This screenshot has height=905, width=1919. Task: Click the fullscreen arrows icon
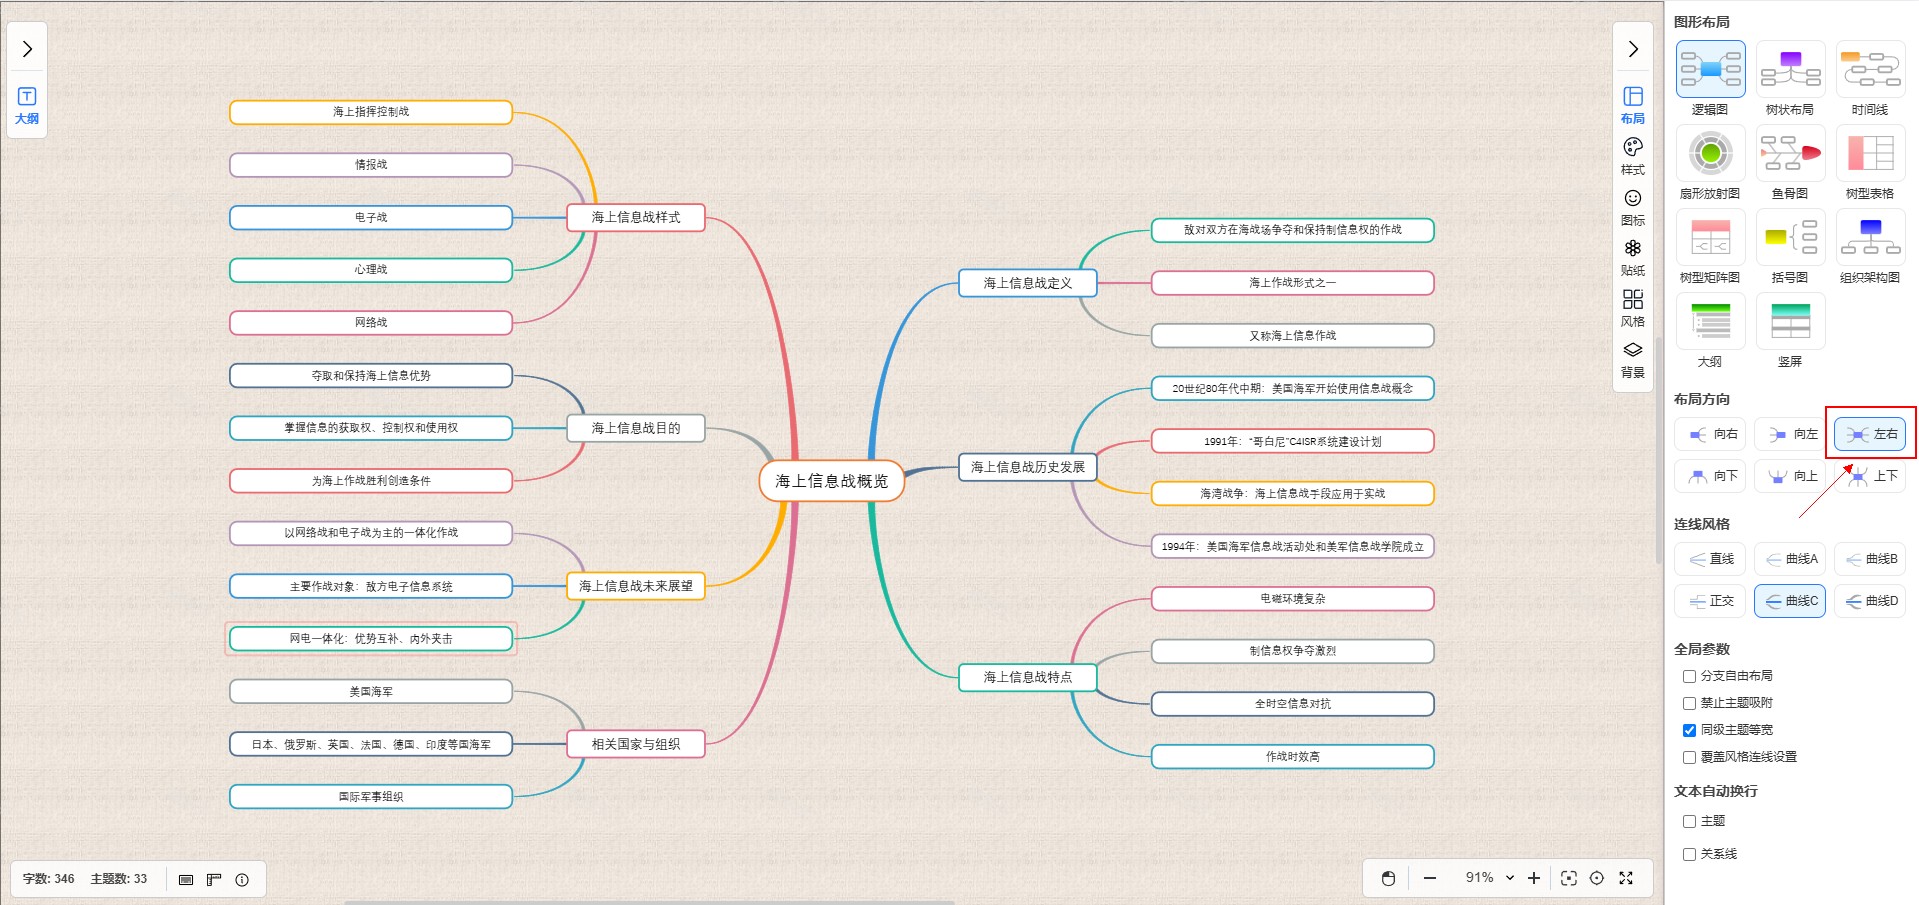(x=1626, y=878)
